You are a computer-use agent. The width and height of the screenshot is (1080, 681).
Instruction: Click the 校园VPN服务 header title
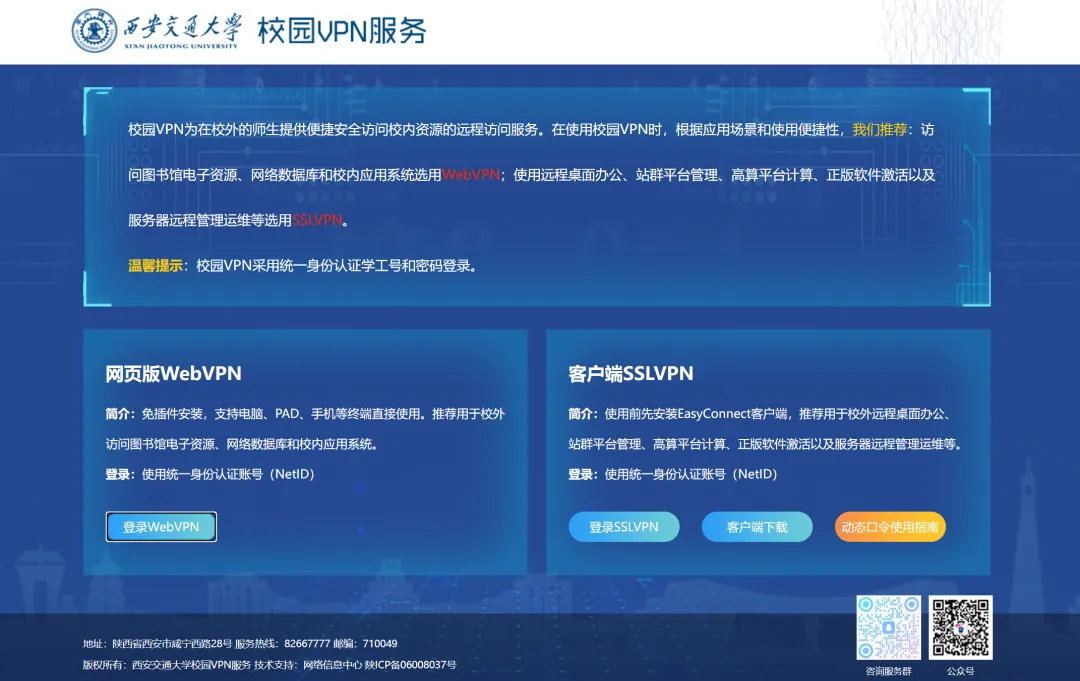(x=342, y=31)
